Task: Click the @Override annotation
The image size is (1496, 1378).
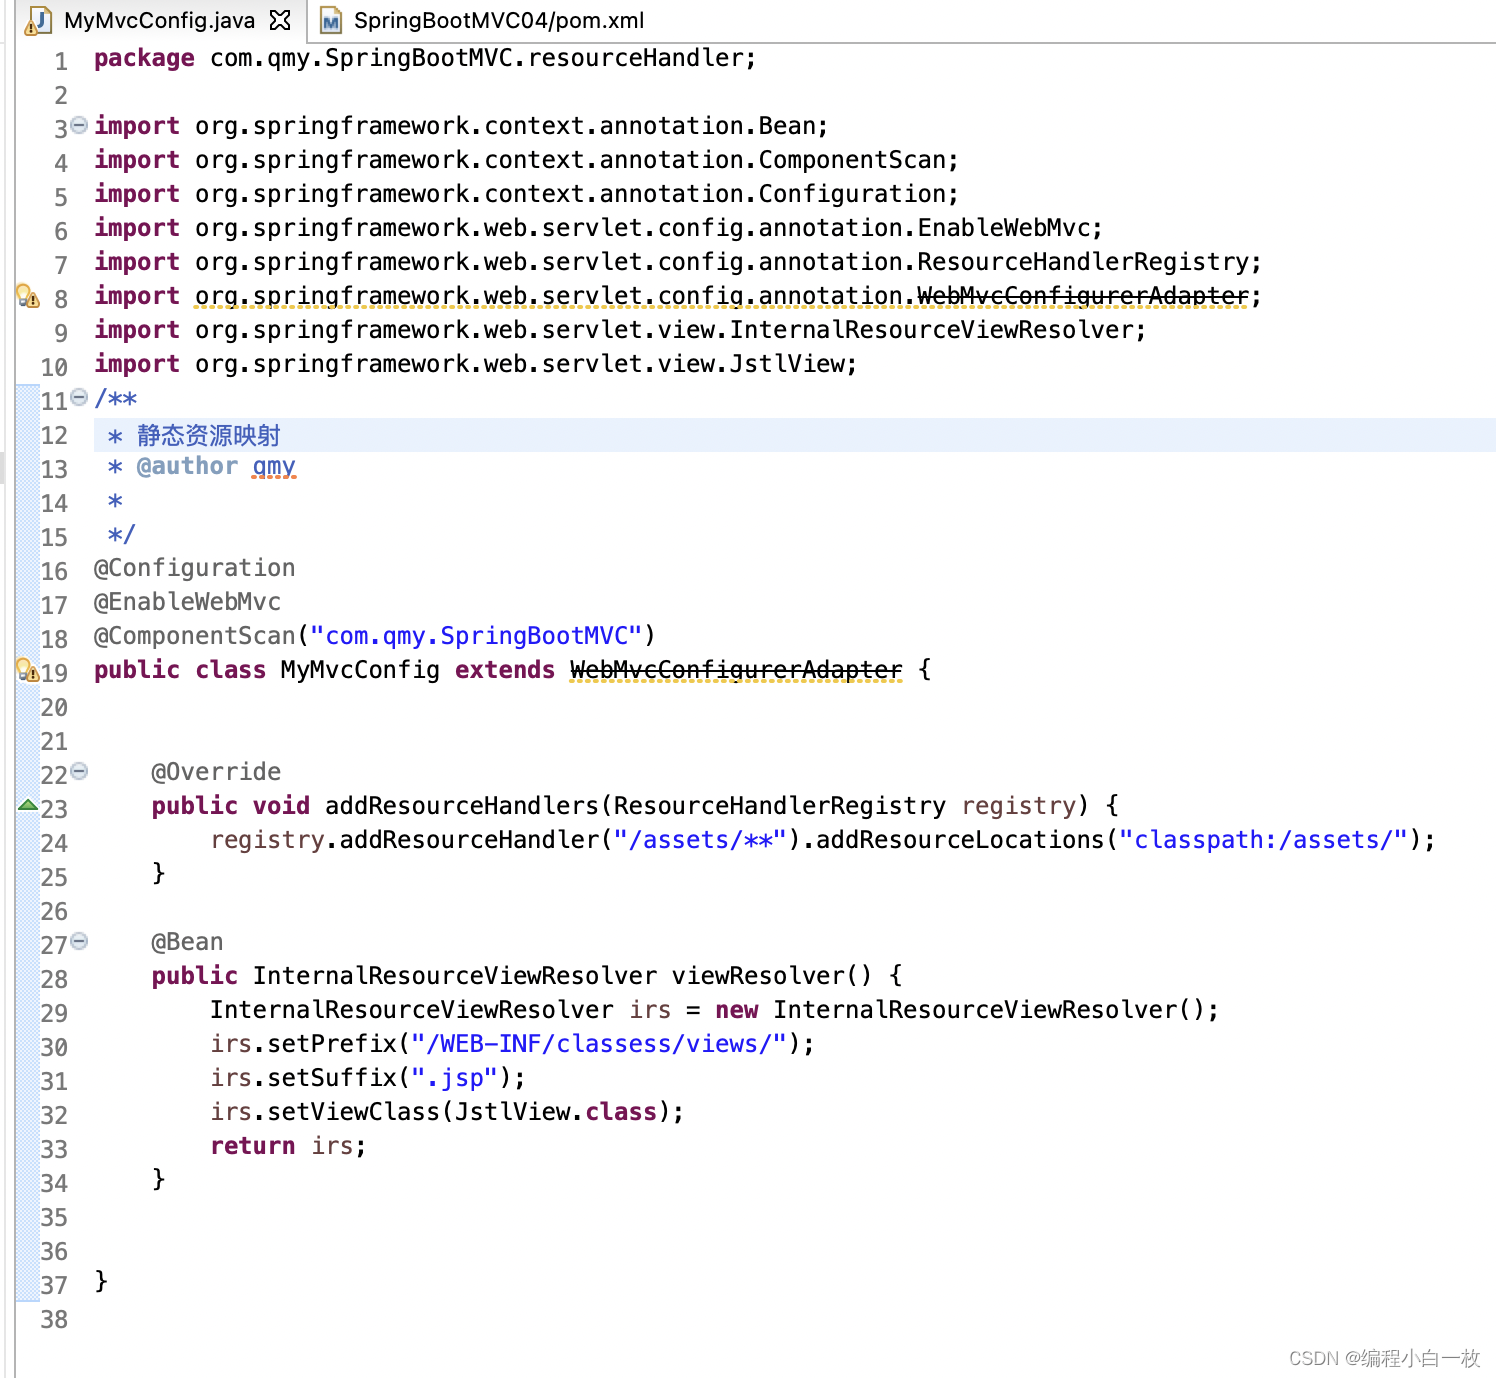Action: [x=216, y=772]
